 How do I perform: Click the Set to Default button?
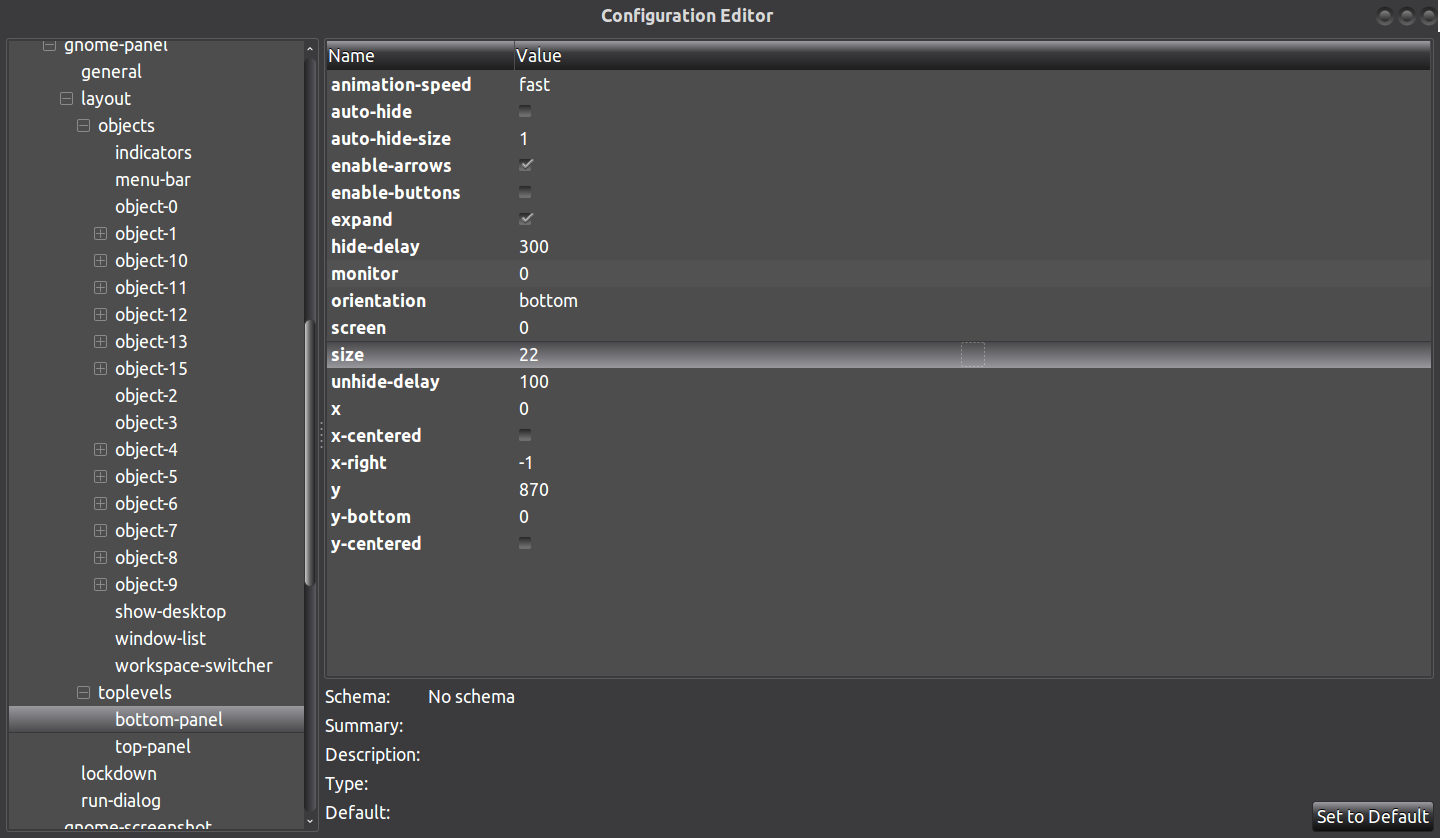click(1372, 816)
